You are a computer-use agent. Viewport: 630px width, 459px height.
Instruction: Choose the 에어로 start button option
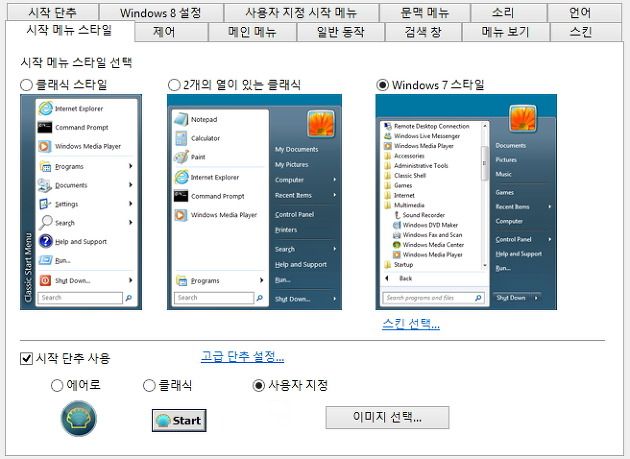tap(57, 385)
